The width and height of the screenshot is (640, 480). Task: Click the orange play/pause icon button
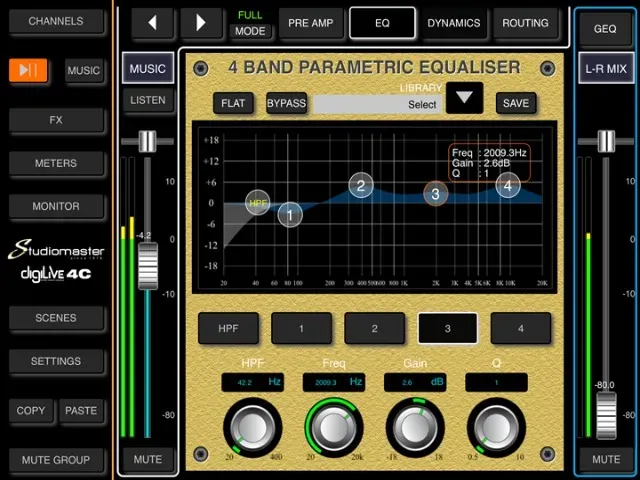coord(28,70)
